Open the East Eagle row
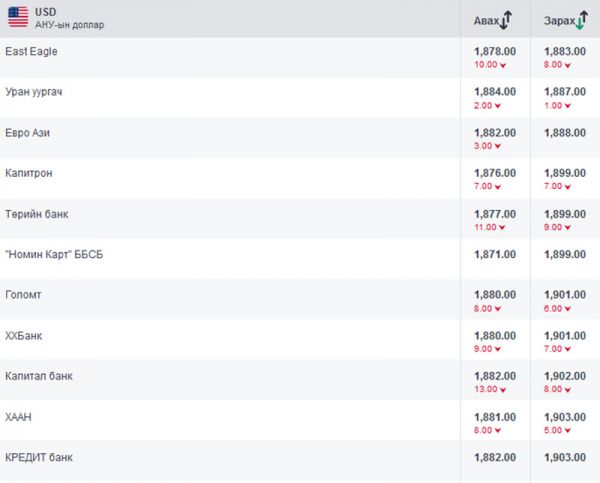 pyautogui.click(x=31, y=51)
